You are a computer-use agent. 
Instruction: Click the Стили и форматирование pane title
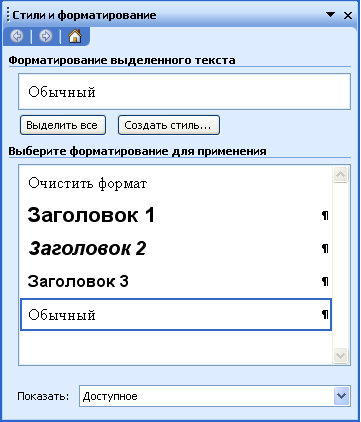[84, 15]
